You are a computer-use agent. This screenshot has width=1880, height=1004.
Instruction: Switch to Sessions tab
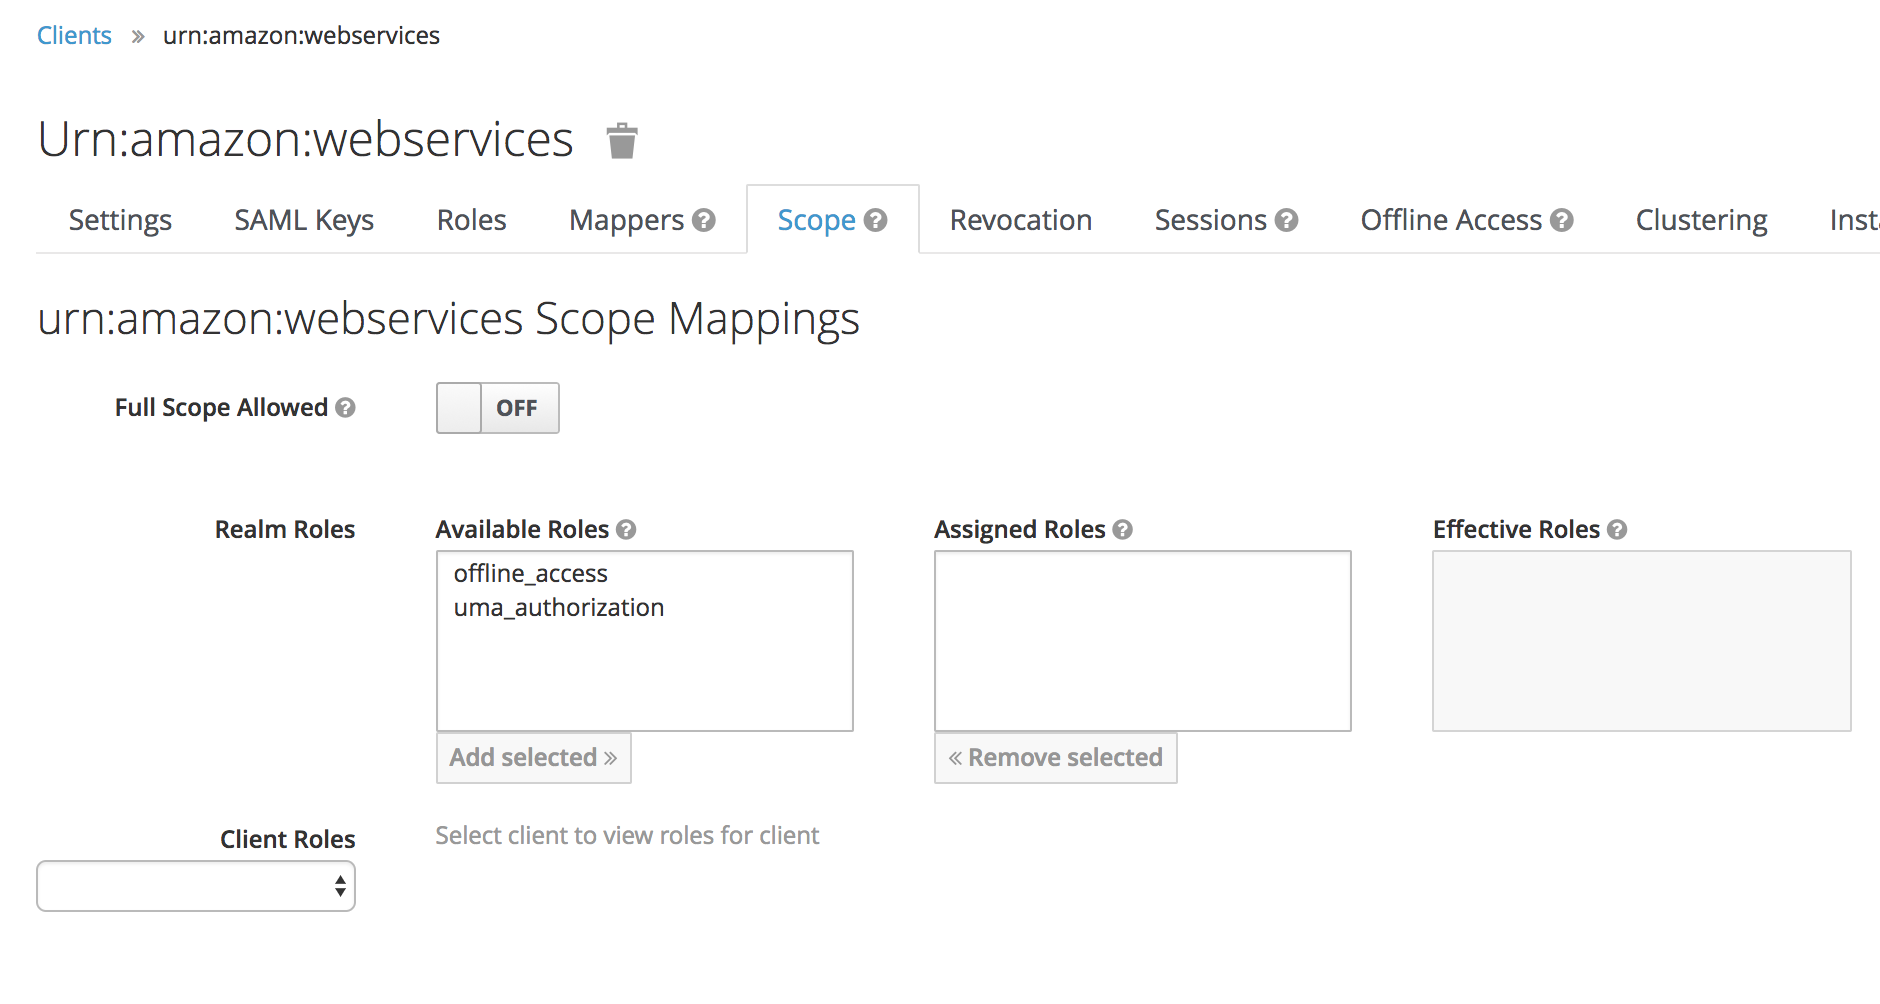point(1211,220)
